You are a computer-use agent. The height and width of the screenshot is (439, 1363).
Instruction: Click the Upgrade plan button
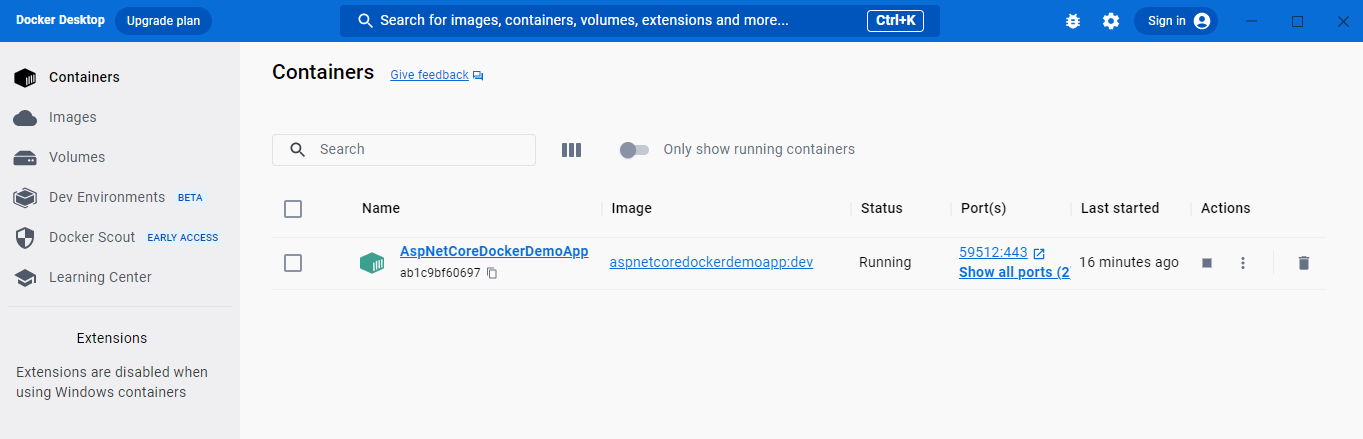coord(163,21)
